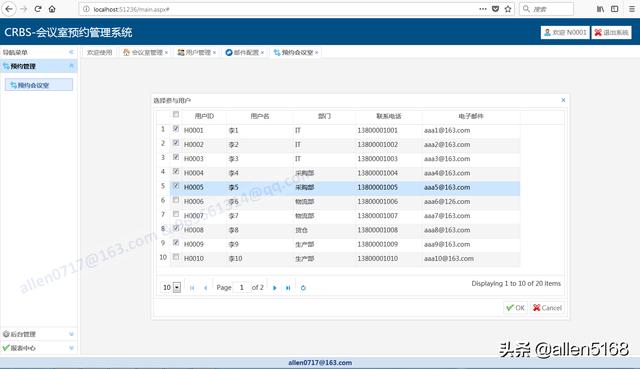Viewport: 640px width, 369px height.
Task: Close the user selection dialog
Action: click(x=563, y=100)
